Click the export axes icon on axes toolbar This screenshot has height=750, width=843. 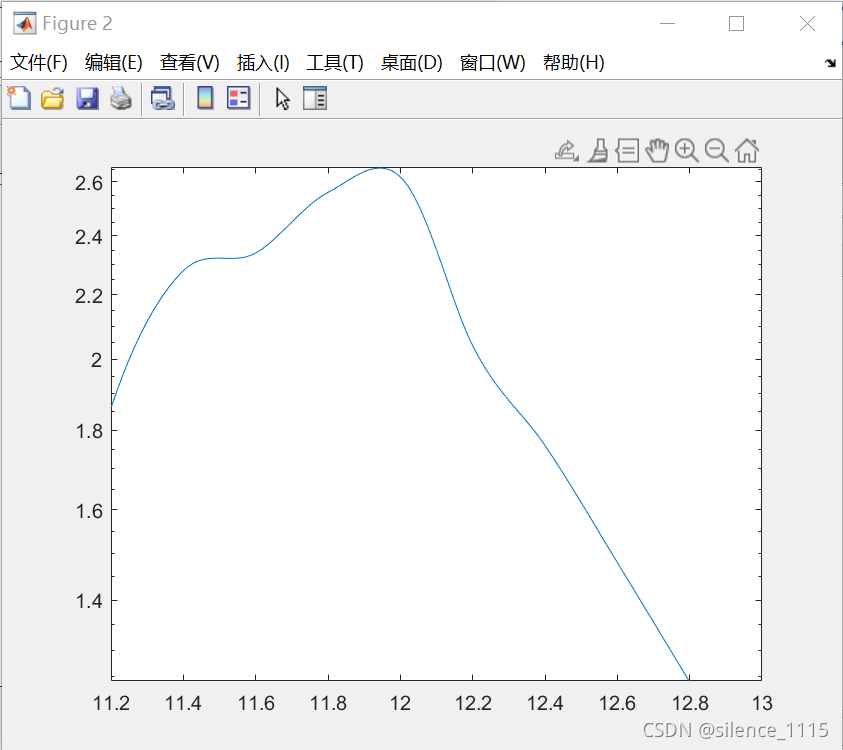click(566, 150)
